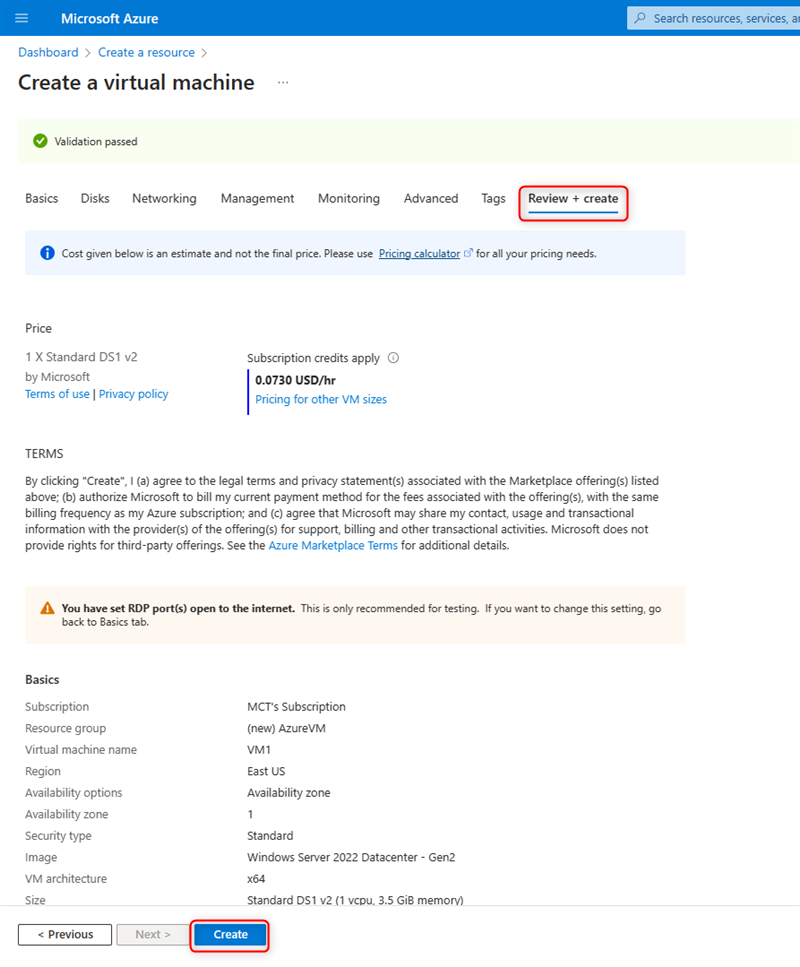Open the ellipsis options beside page title
Image resolution: width=800 pixels, height=967 pixels.
tap(283, 83)
